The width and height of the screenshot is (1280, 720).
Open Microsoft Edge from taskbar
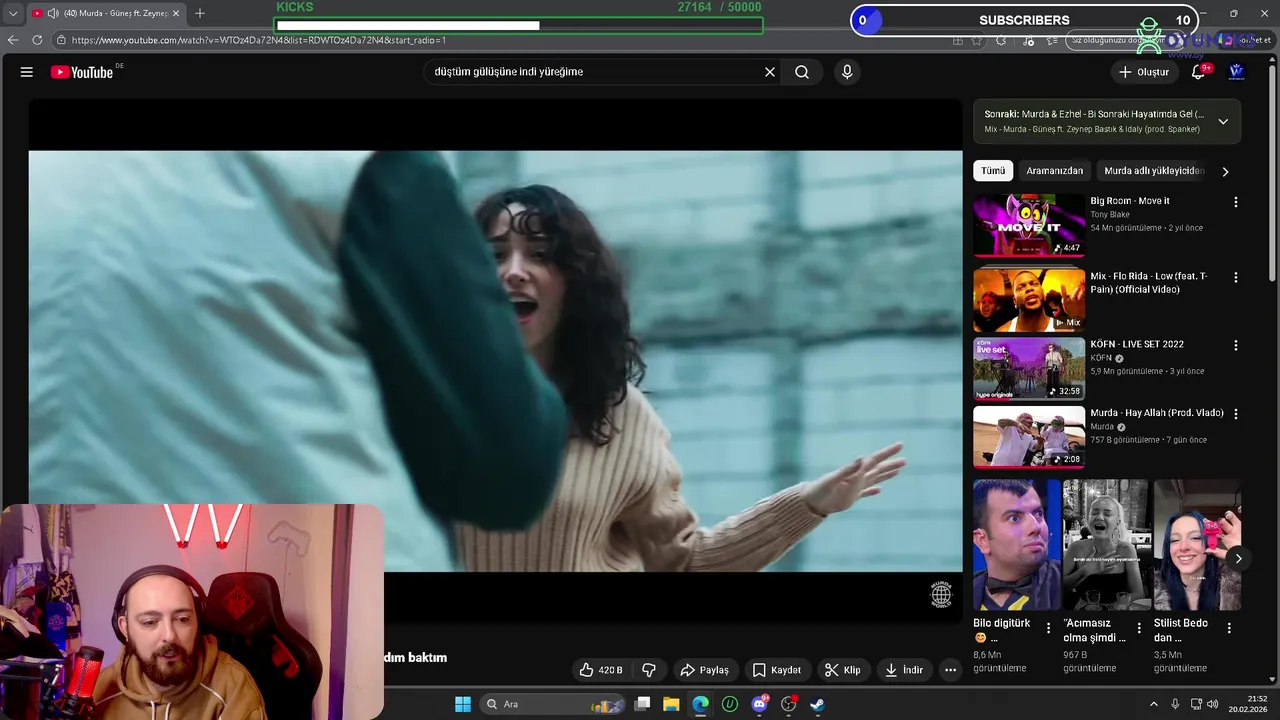pyautogui.click(x=700, y=704)
